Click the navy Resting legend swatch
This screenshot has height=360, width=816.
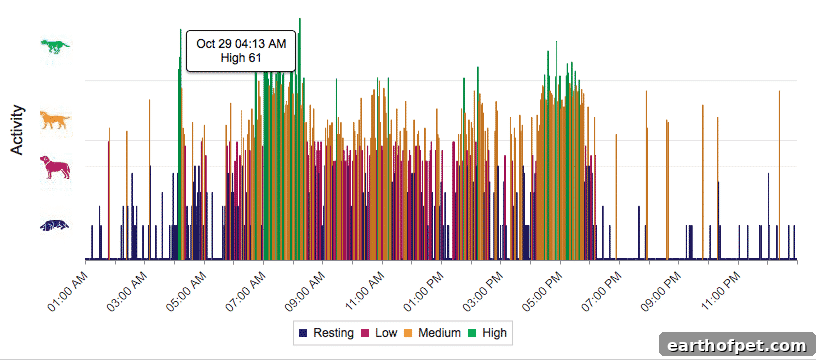tap(303, 333)
